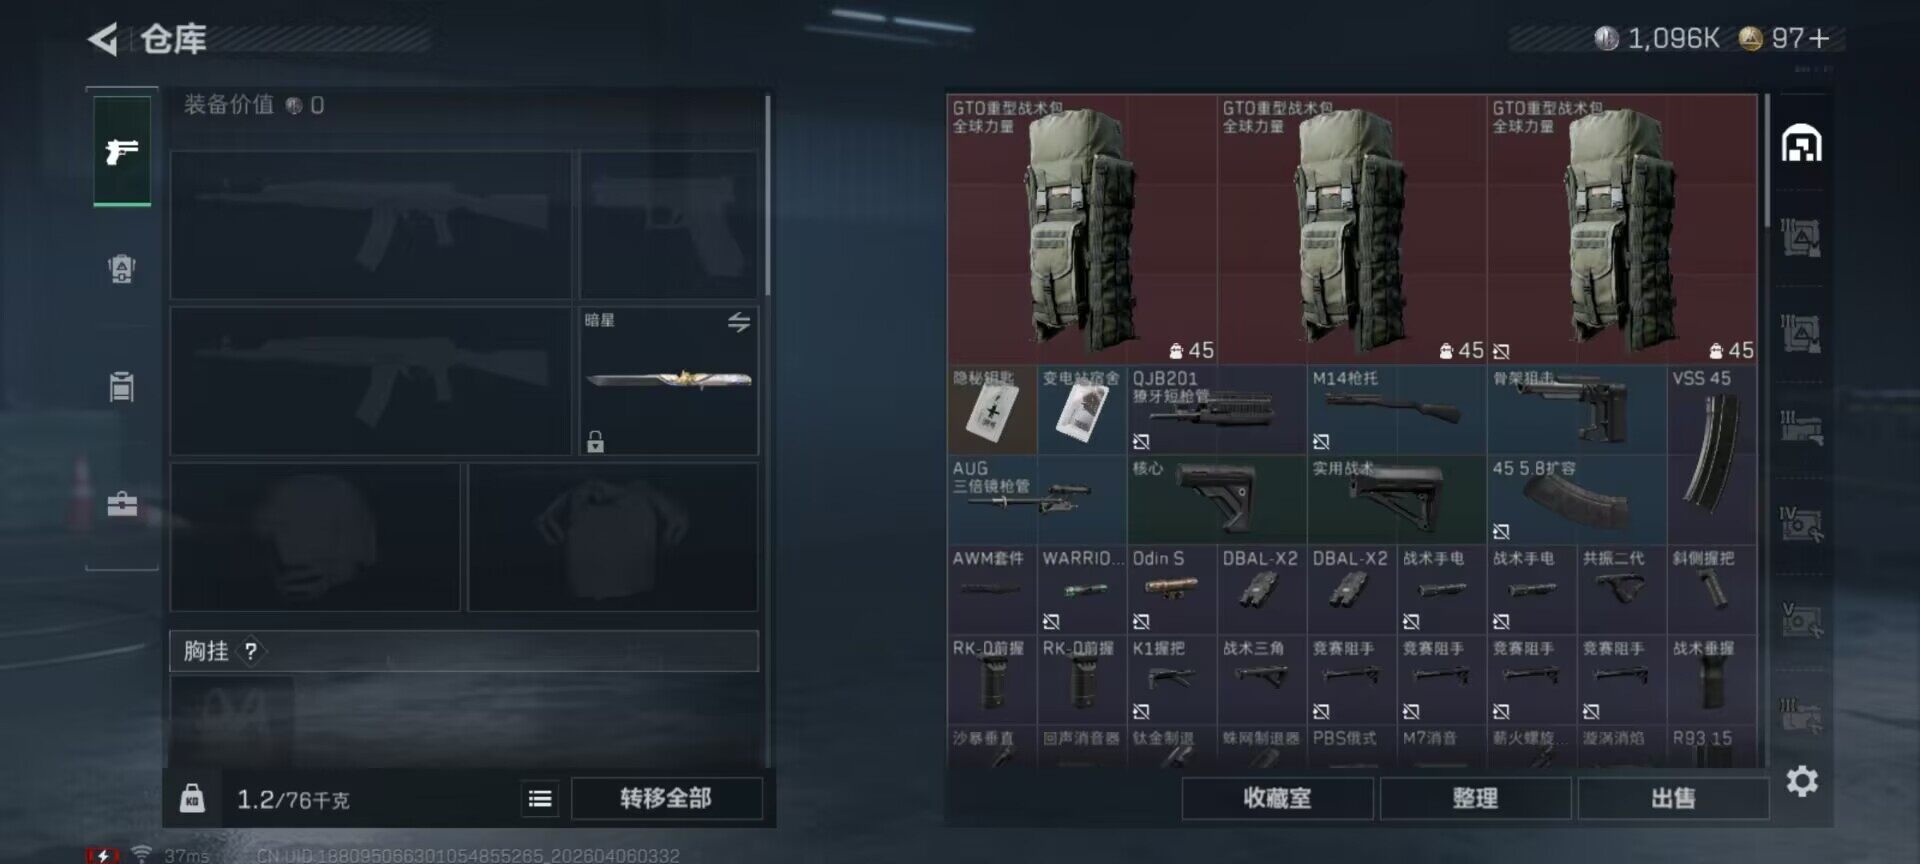Swap the 暗星 knife using arrows icon
Viewport: 1920px width, 864px height.
click(739, 322)
